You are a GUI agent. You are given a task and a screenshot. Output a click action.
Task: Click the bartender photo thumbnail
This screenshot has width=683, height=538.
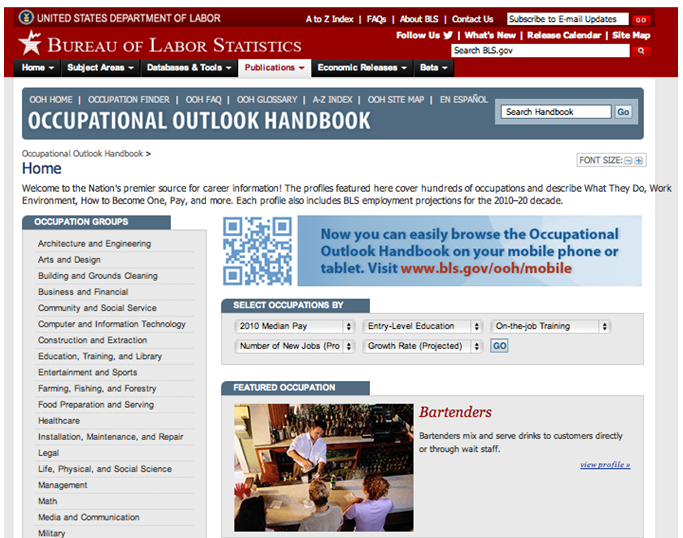pyautogui.click(x=324, y=467)
